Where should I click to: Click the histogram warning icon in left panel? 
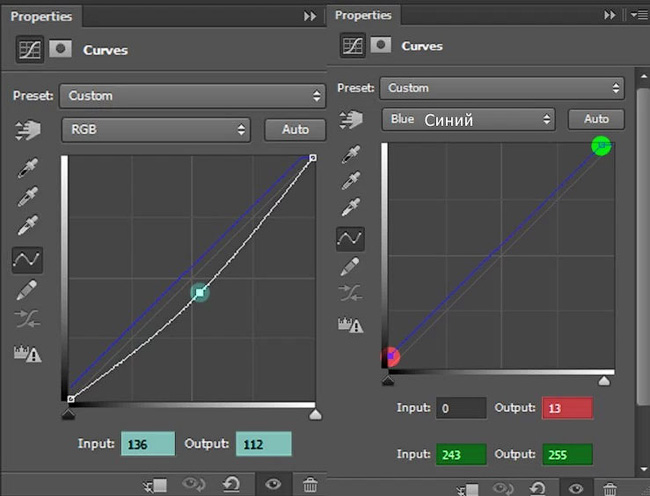tap(28, 353)
